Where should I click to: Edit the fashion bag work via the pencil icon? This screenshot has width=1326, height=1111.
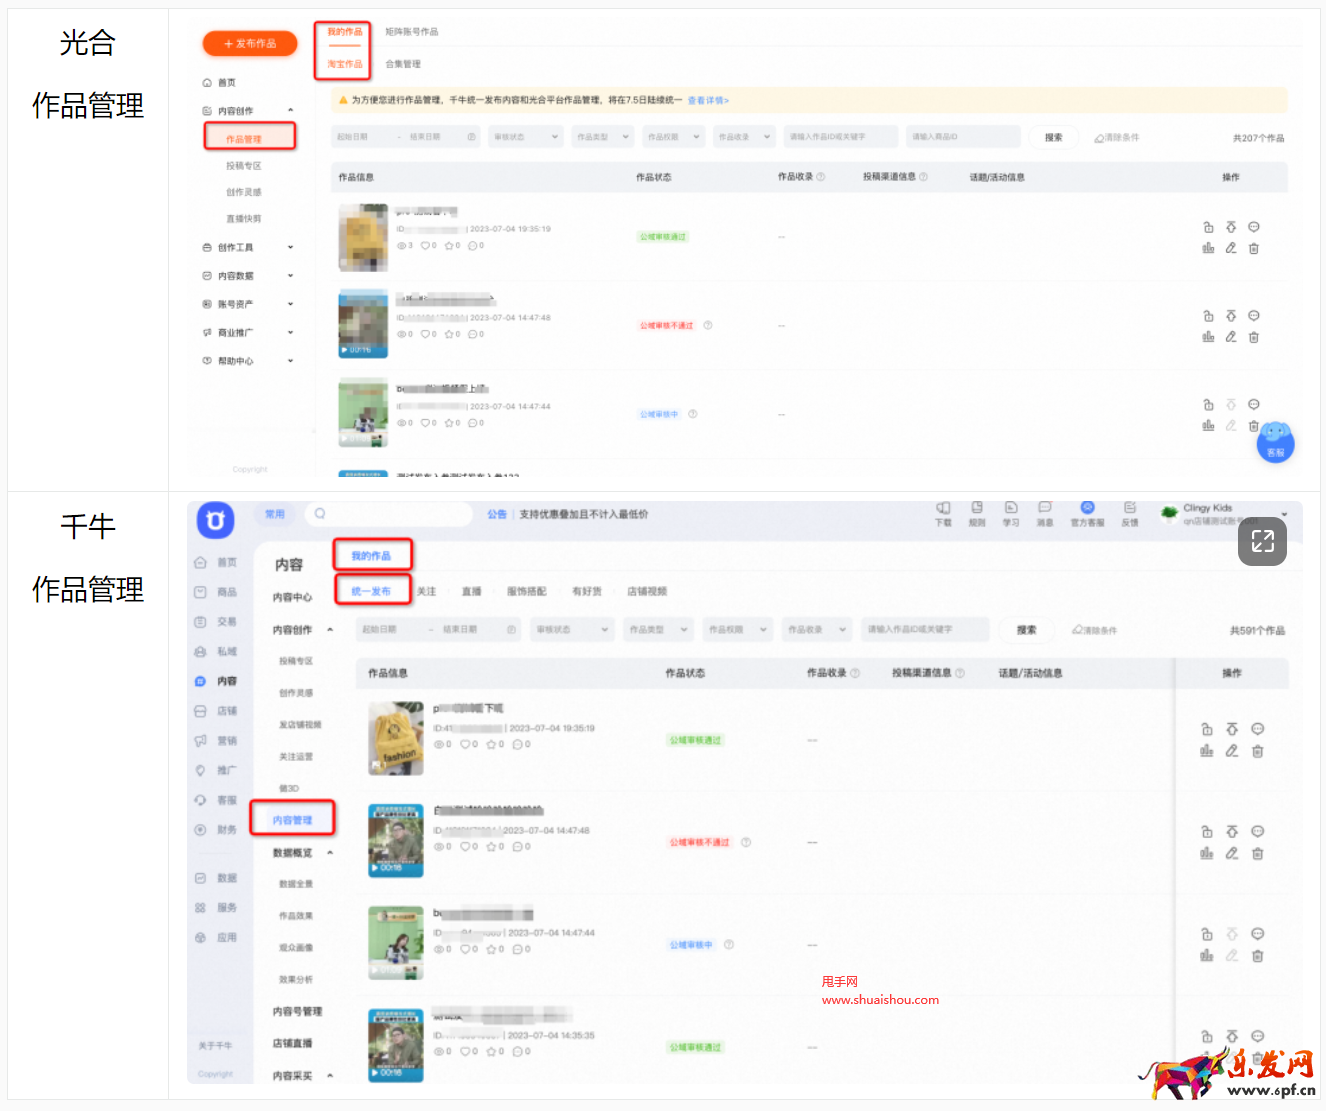pyautogui.click(x=1231, y=753)
